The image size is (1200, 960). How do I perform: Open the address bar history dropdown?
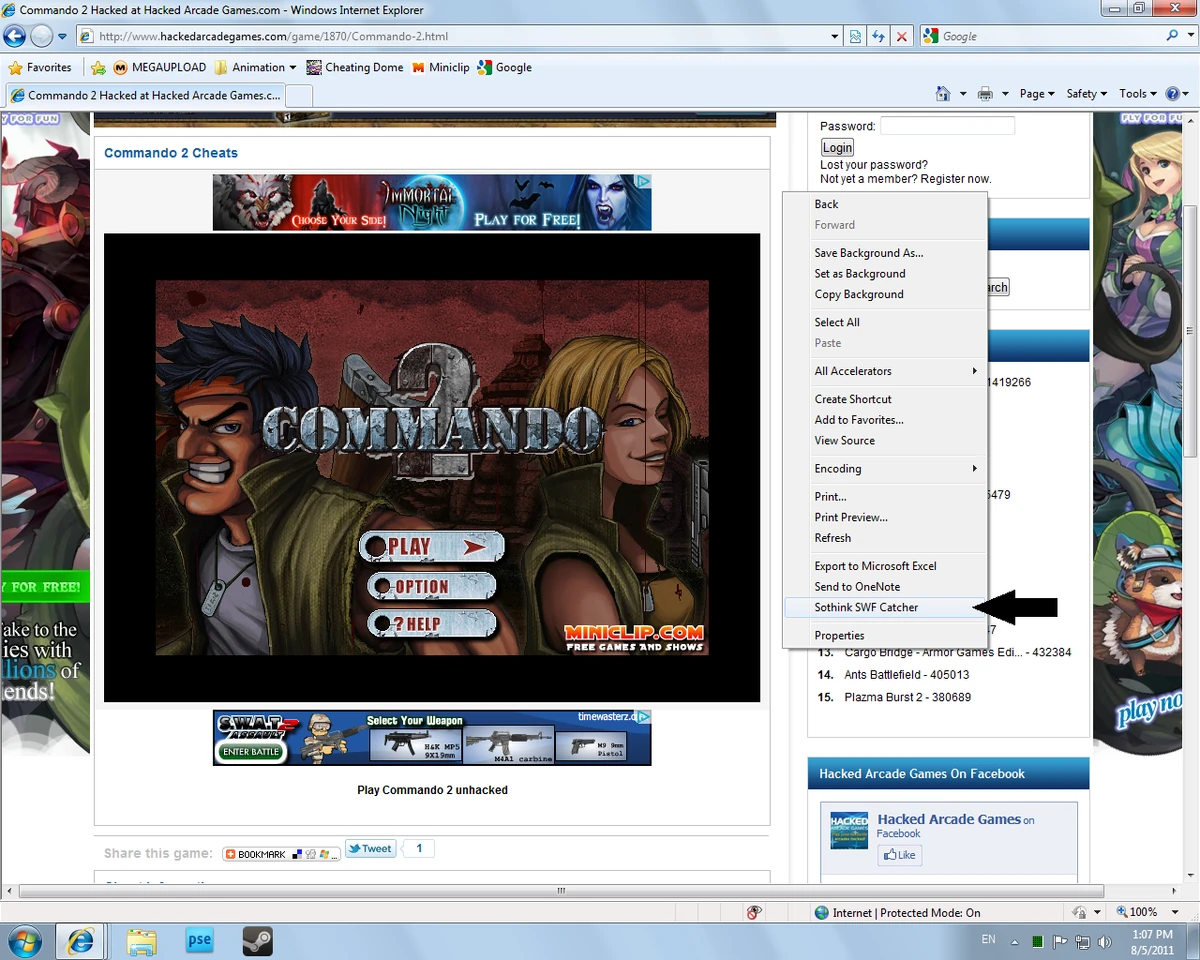835,36
